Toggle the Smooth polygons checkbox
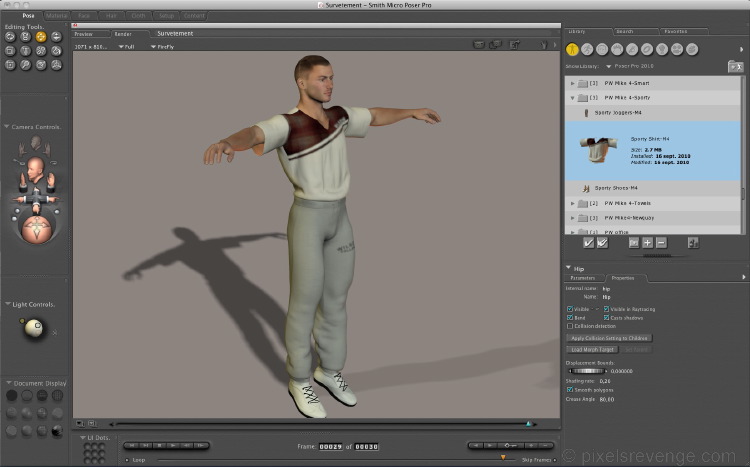 click(570, 390)
